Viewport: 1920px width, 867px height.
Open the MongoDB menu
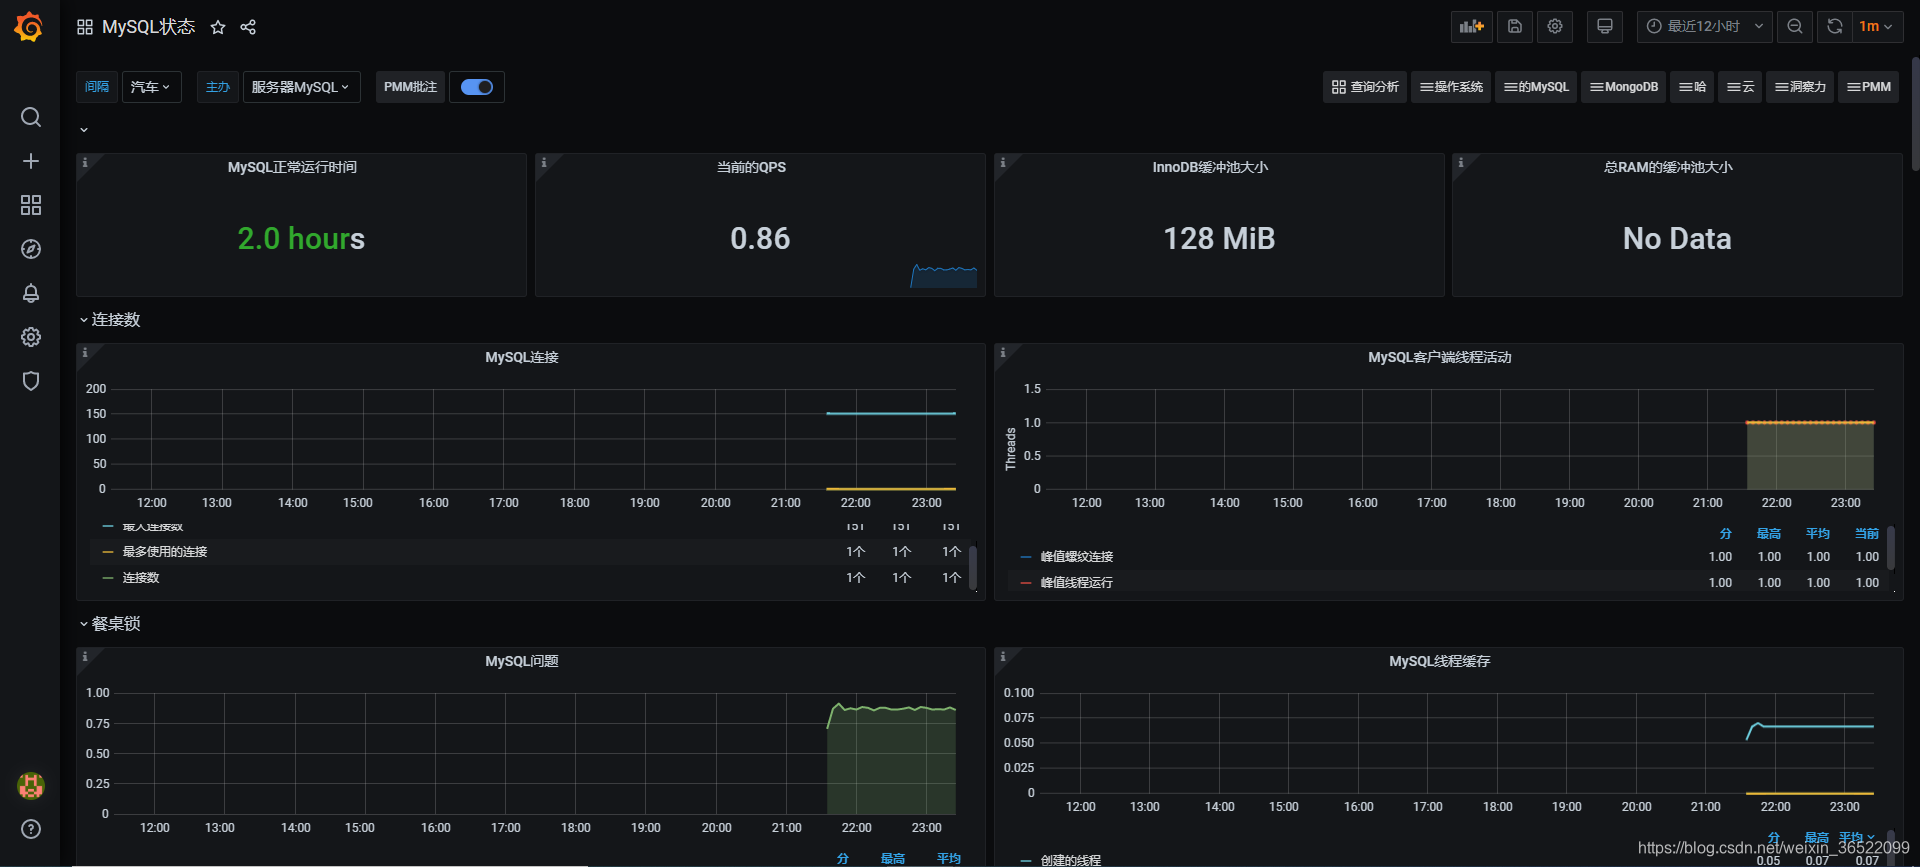tap(1624, 87)
